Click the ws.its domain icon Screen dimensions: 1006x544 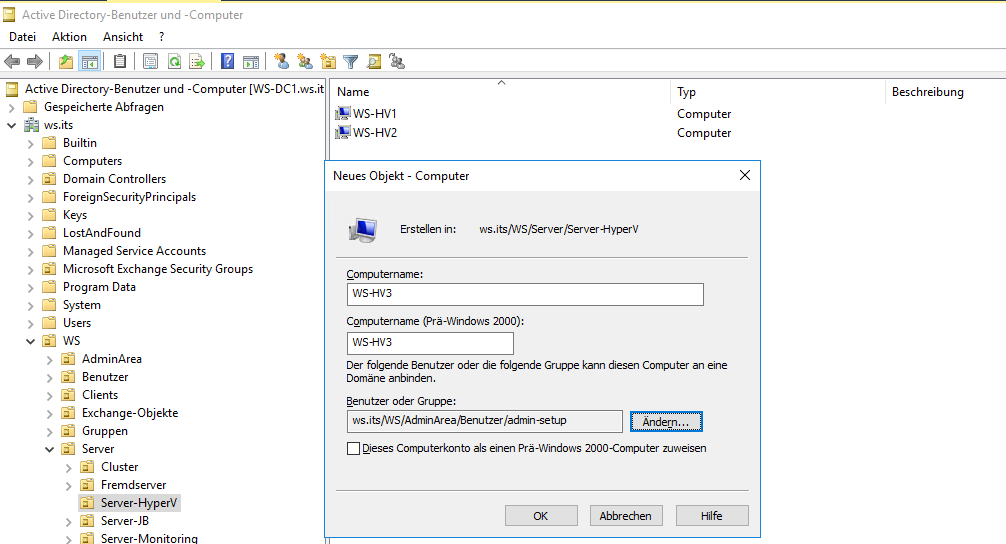coord(31,125)
